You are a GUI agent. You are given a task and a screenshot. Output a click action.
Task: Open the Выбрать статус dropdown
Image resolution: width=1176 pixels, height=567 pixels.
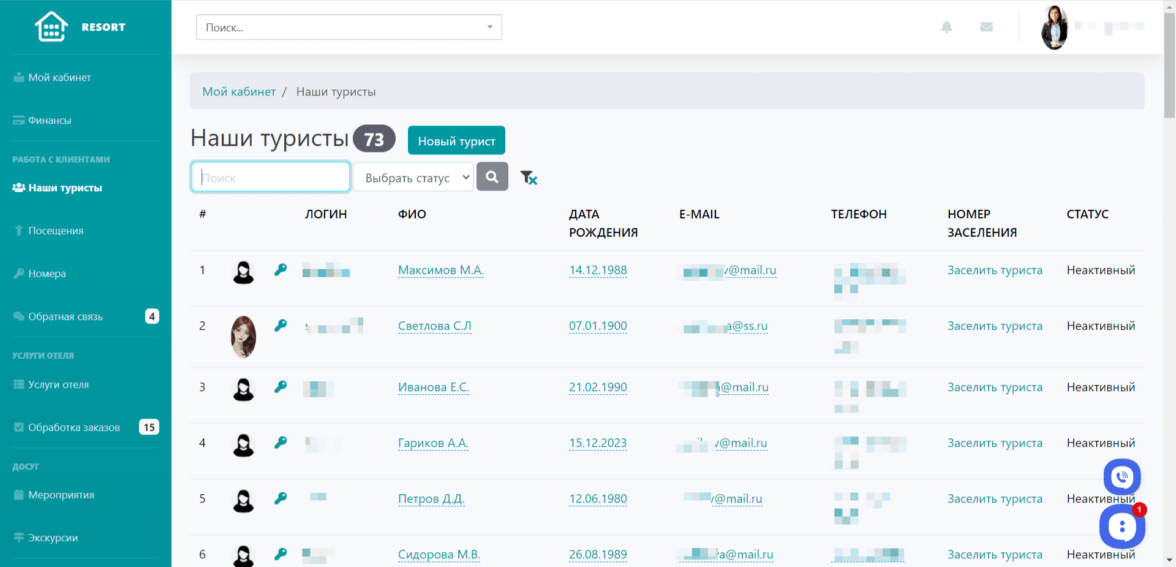click(413, 177)
